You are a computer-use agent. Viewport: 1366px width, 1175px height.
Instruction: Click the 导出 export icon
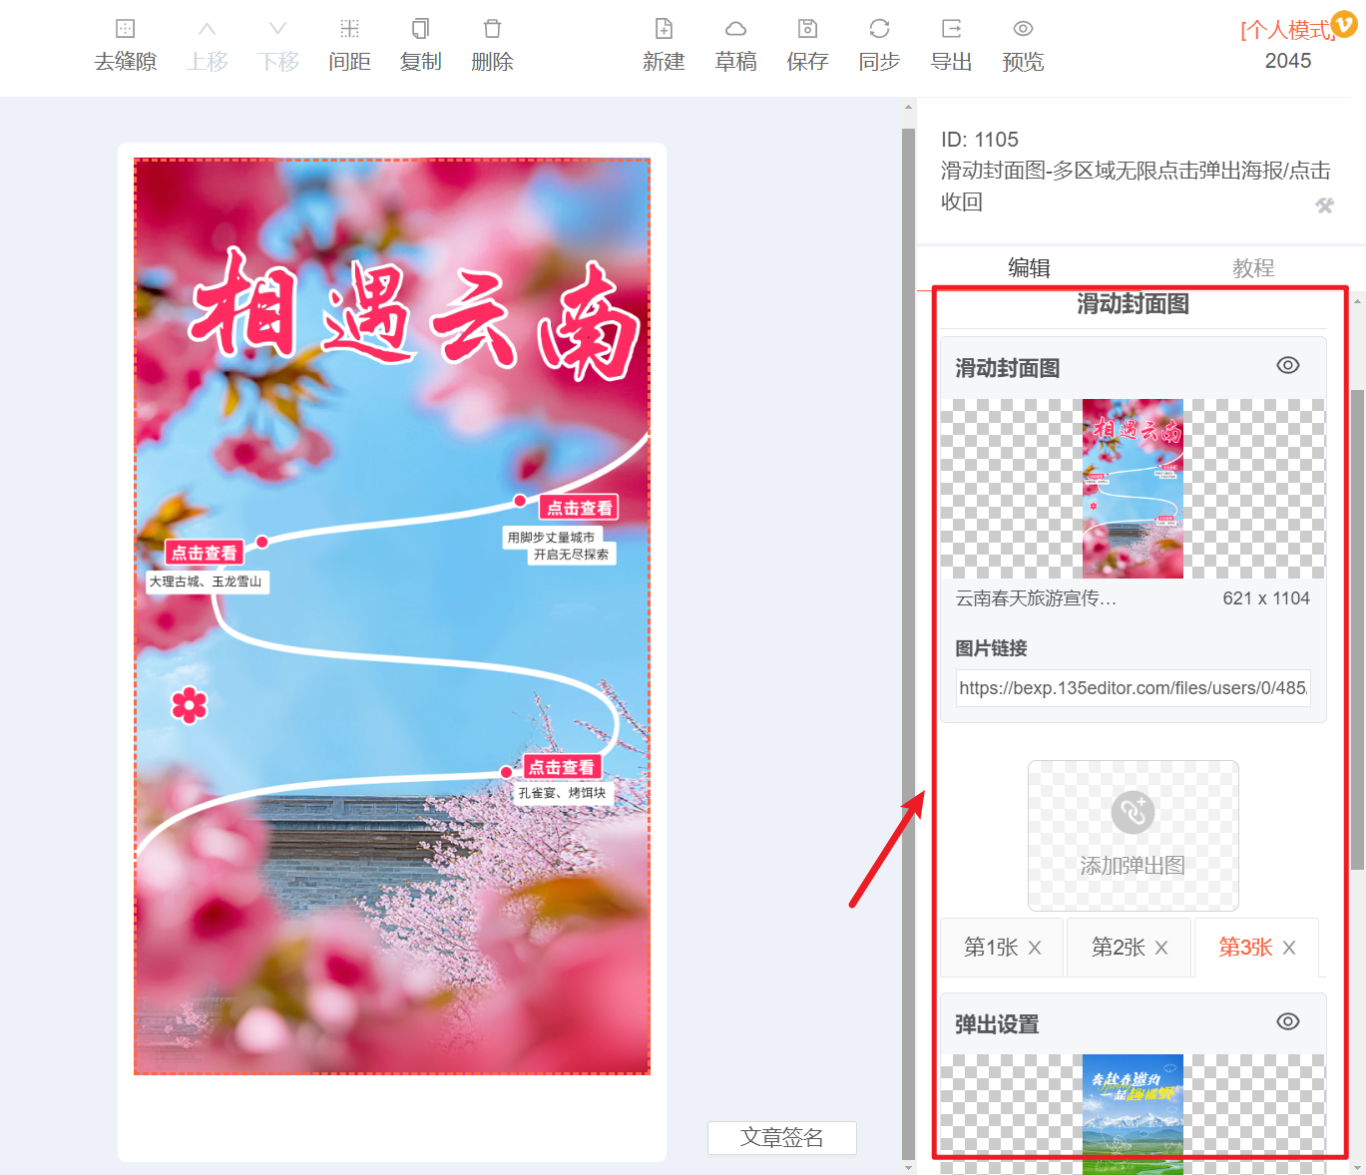click(951, 29)
